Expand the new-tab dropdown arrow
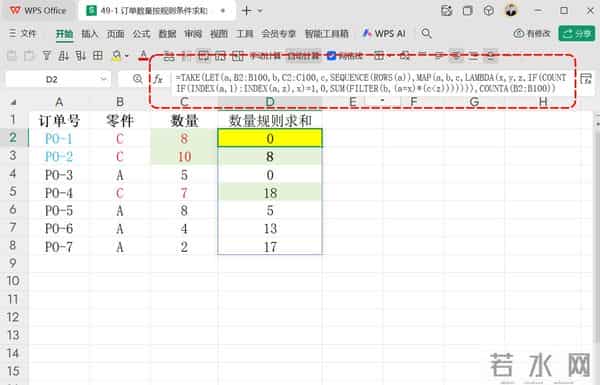 [x=260, y=11]
